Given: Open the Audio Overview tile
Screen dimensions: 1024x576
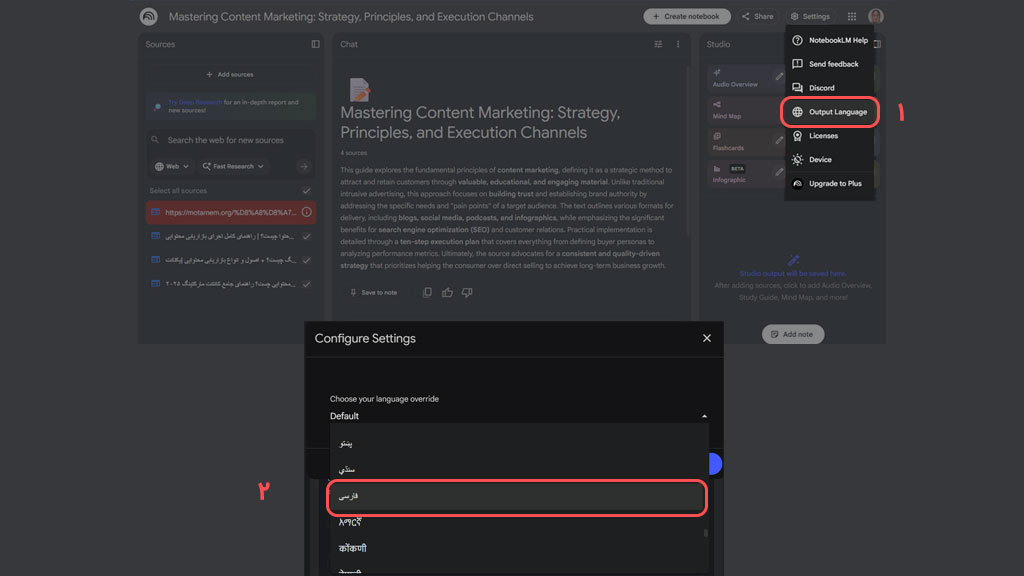Looking at the screenshot, I should tap(744, 78).
